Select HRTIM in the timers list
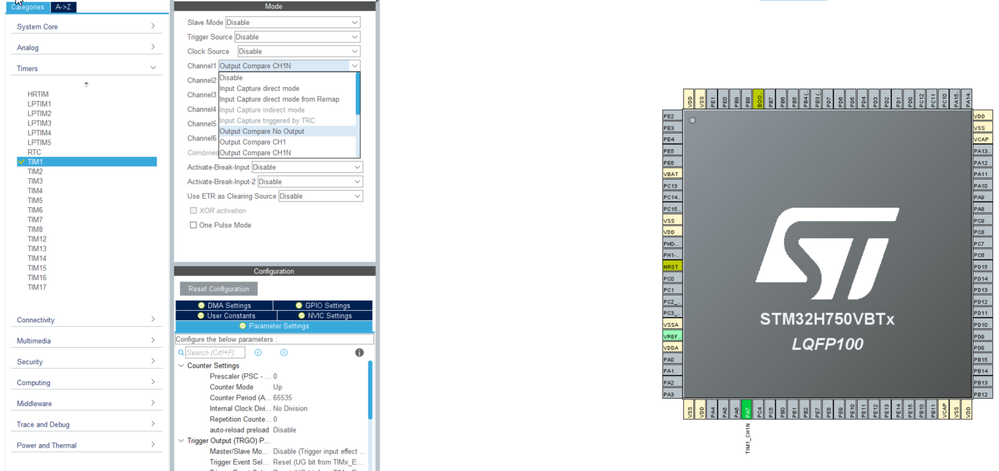Screen dimensions: 999x471 click(x=38, y=94)
